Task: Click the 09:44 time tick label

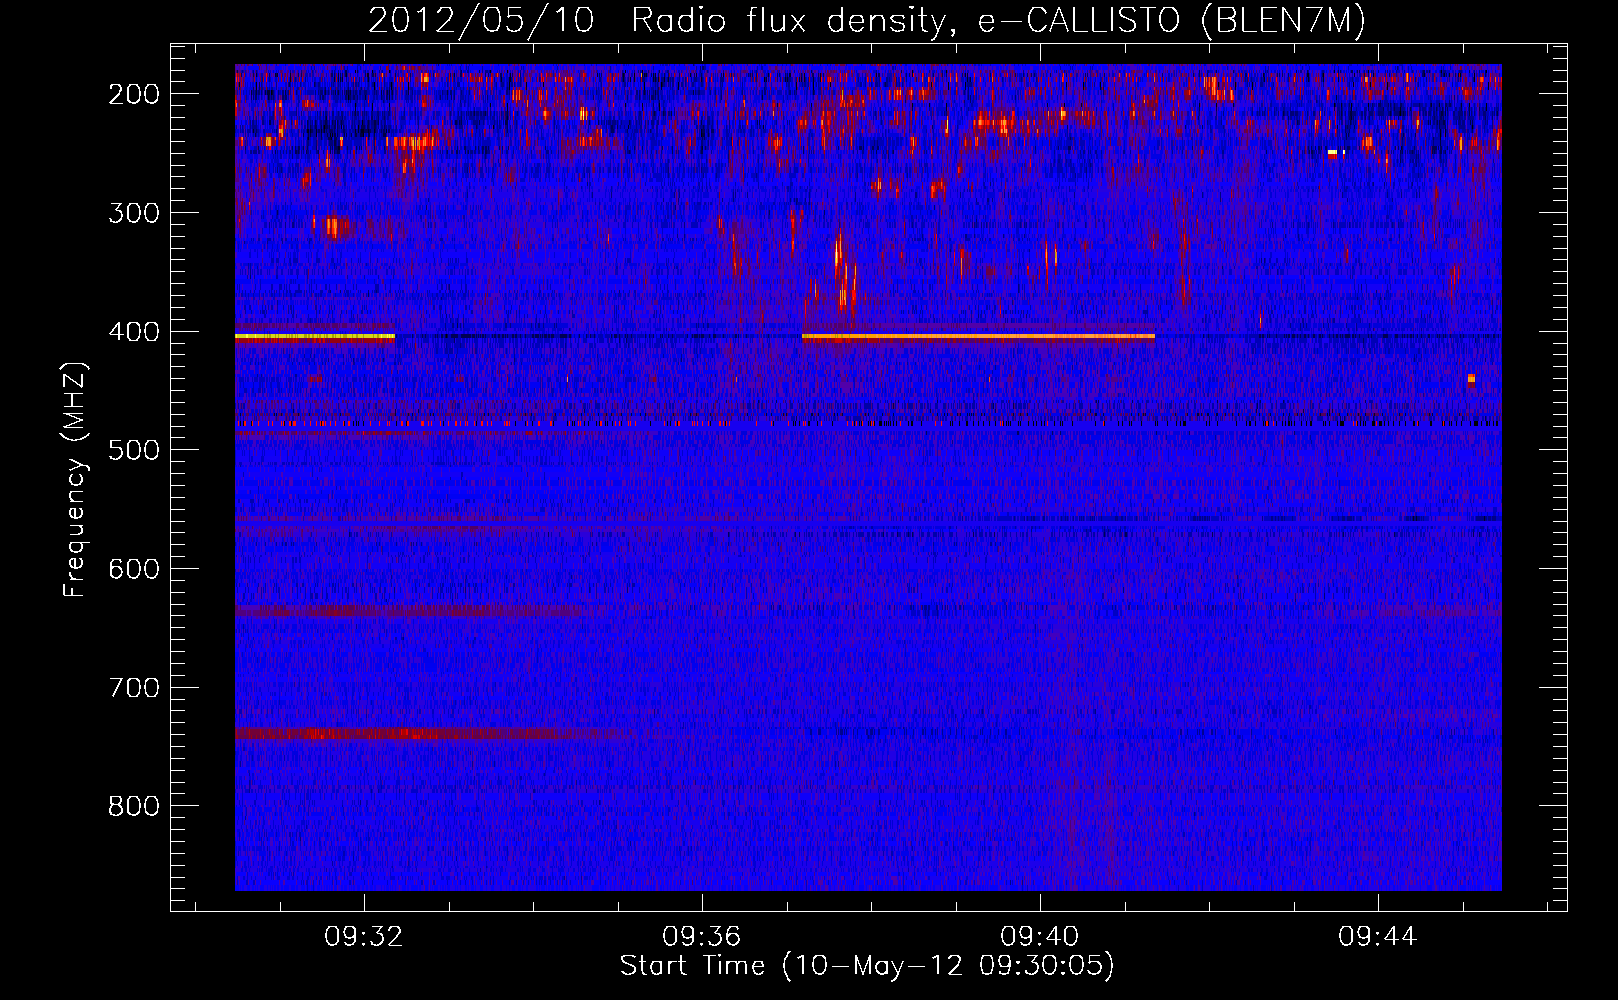Action: pyautogui.click(x=1378, y=937)
